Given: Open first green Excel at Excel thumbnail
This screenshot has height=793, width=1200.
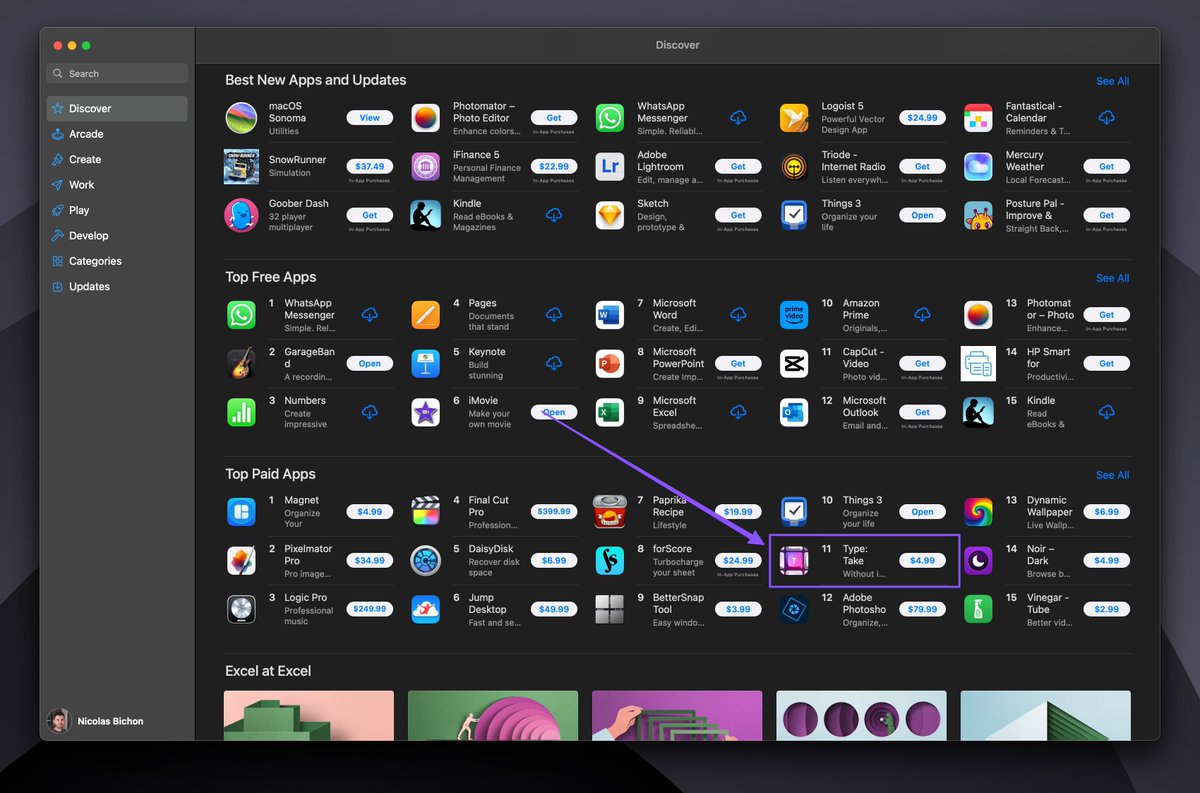Looking at the screenshot, I should click(309, 716).
